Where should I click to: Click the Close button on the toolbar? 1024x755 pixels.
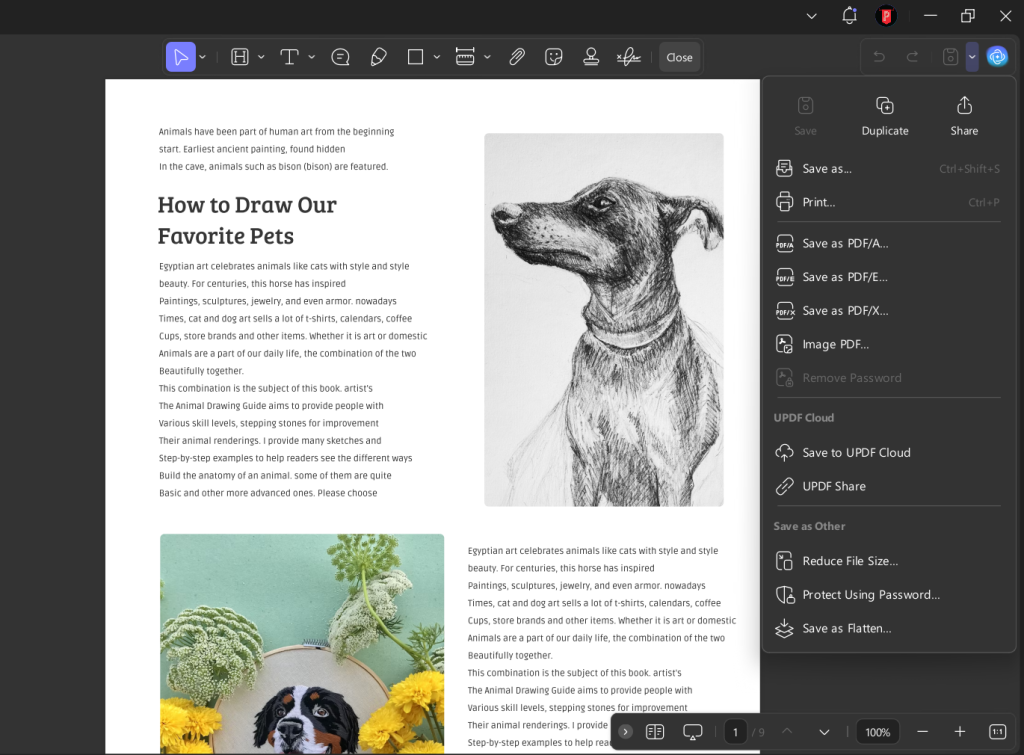pyautogui.click(x=679, y=56)
